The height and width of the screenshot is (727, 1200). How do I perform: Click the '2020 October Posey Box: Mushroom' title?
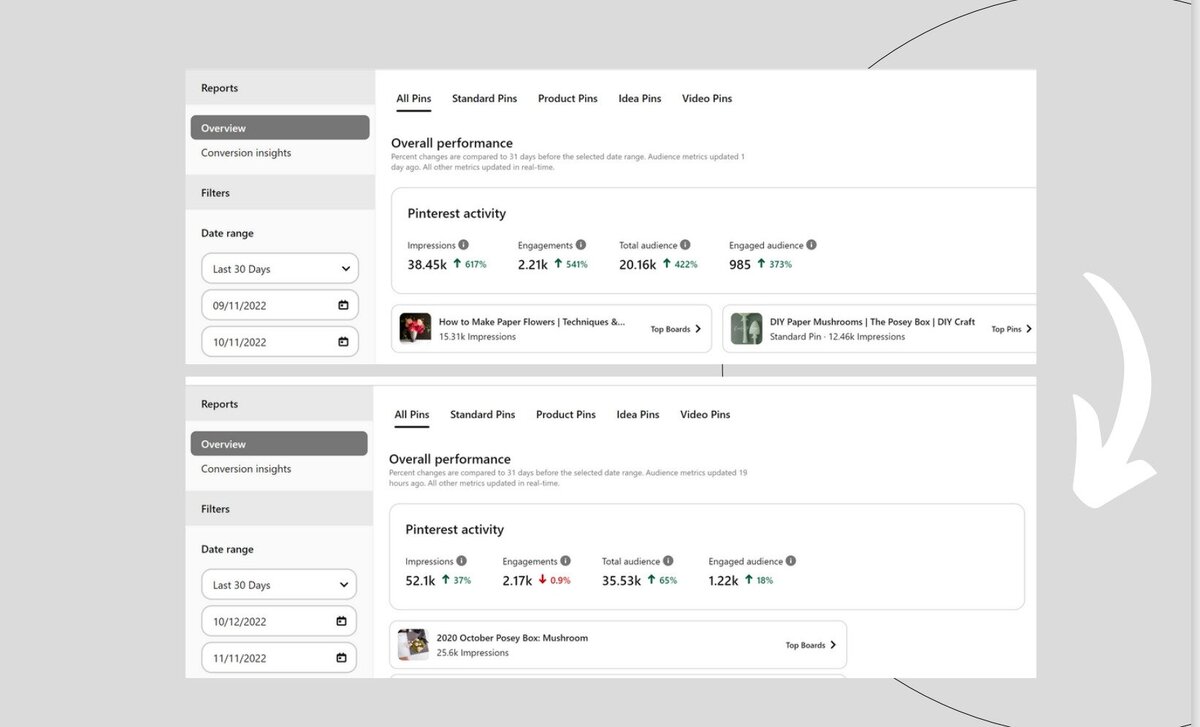point(512,638)
